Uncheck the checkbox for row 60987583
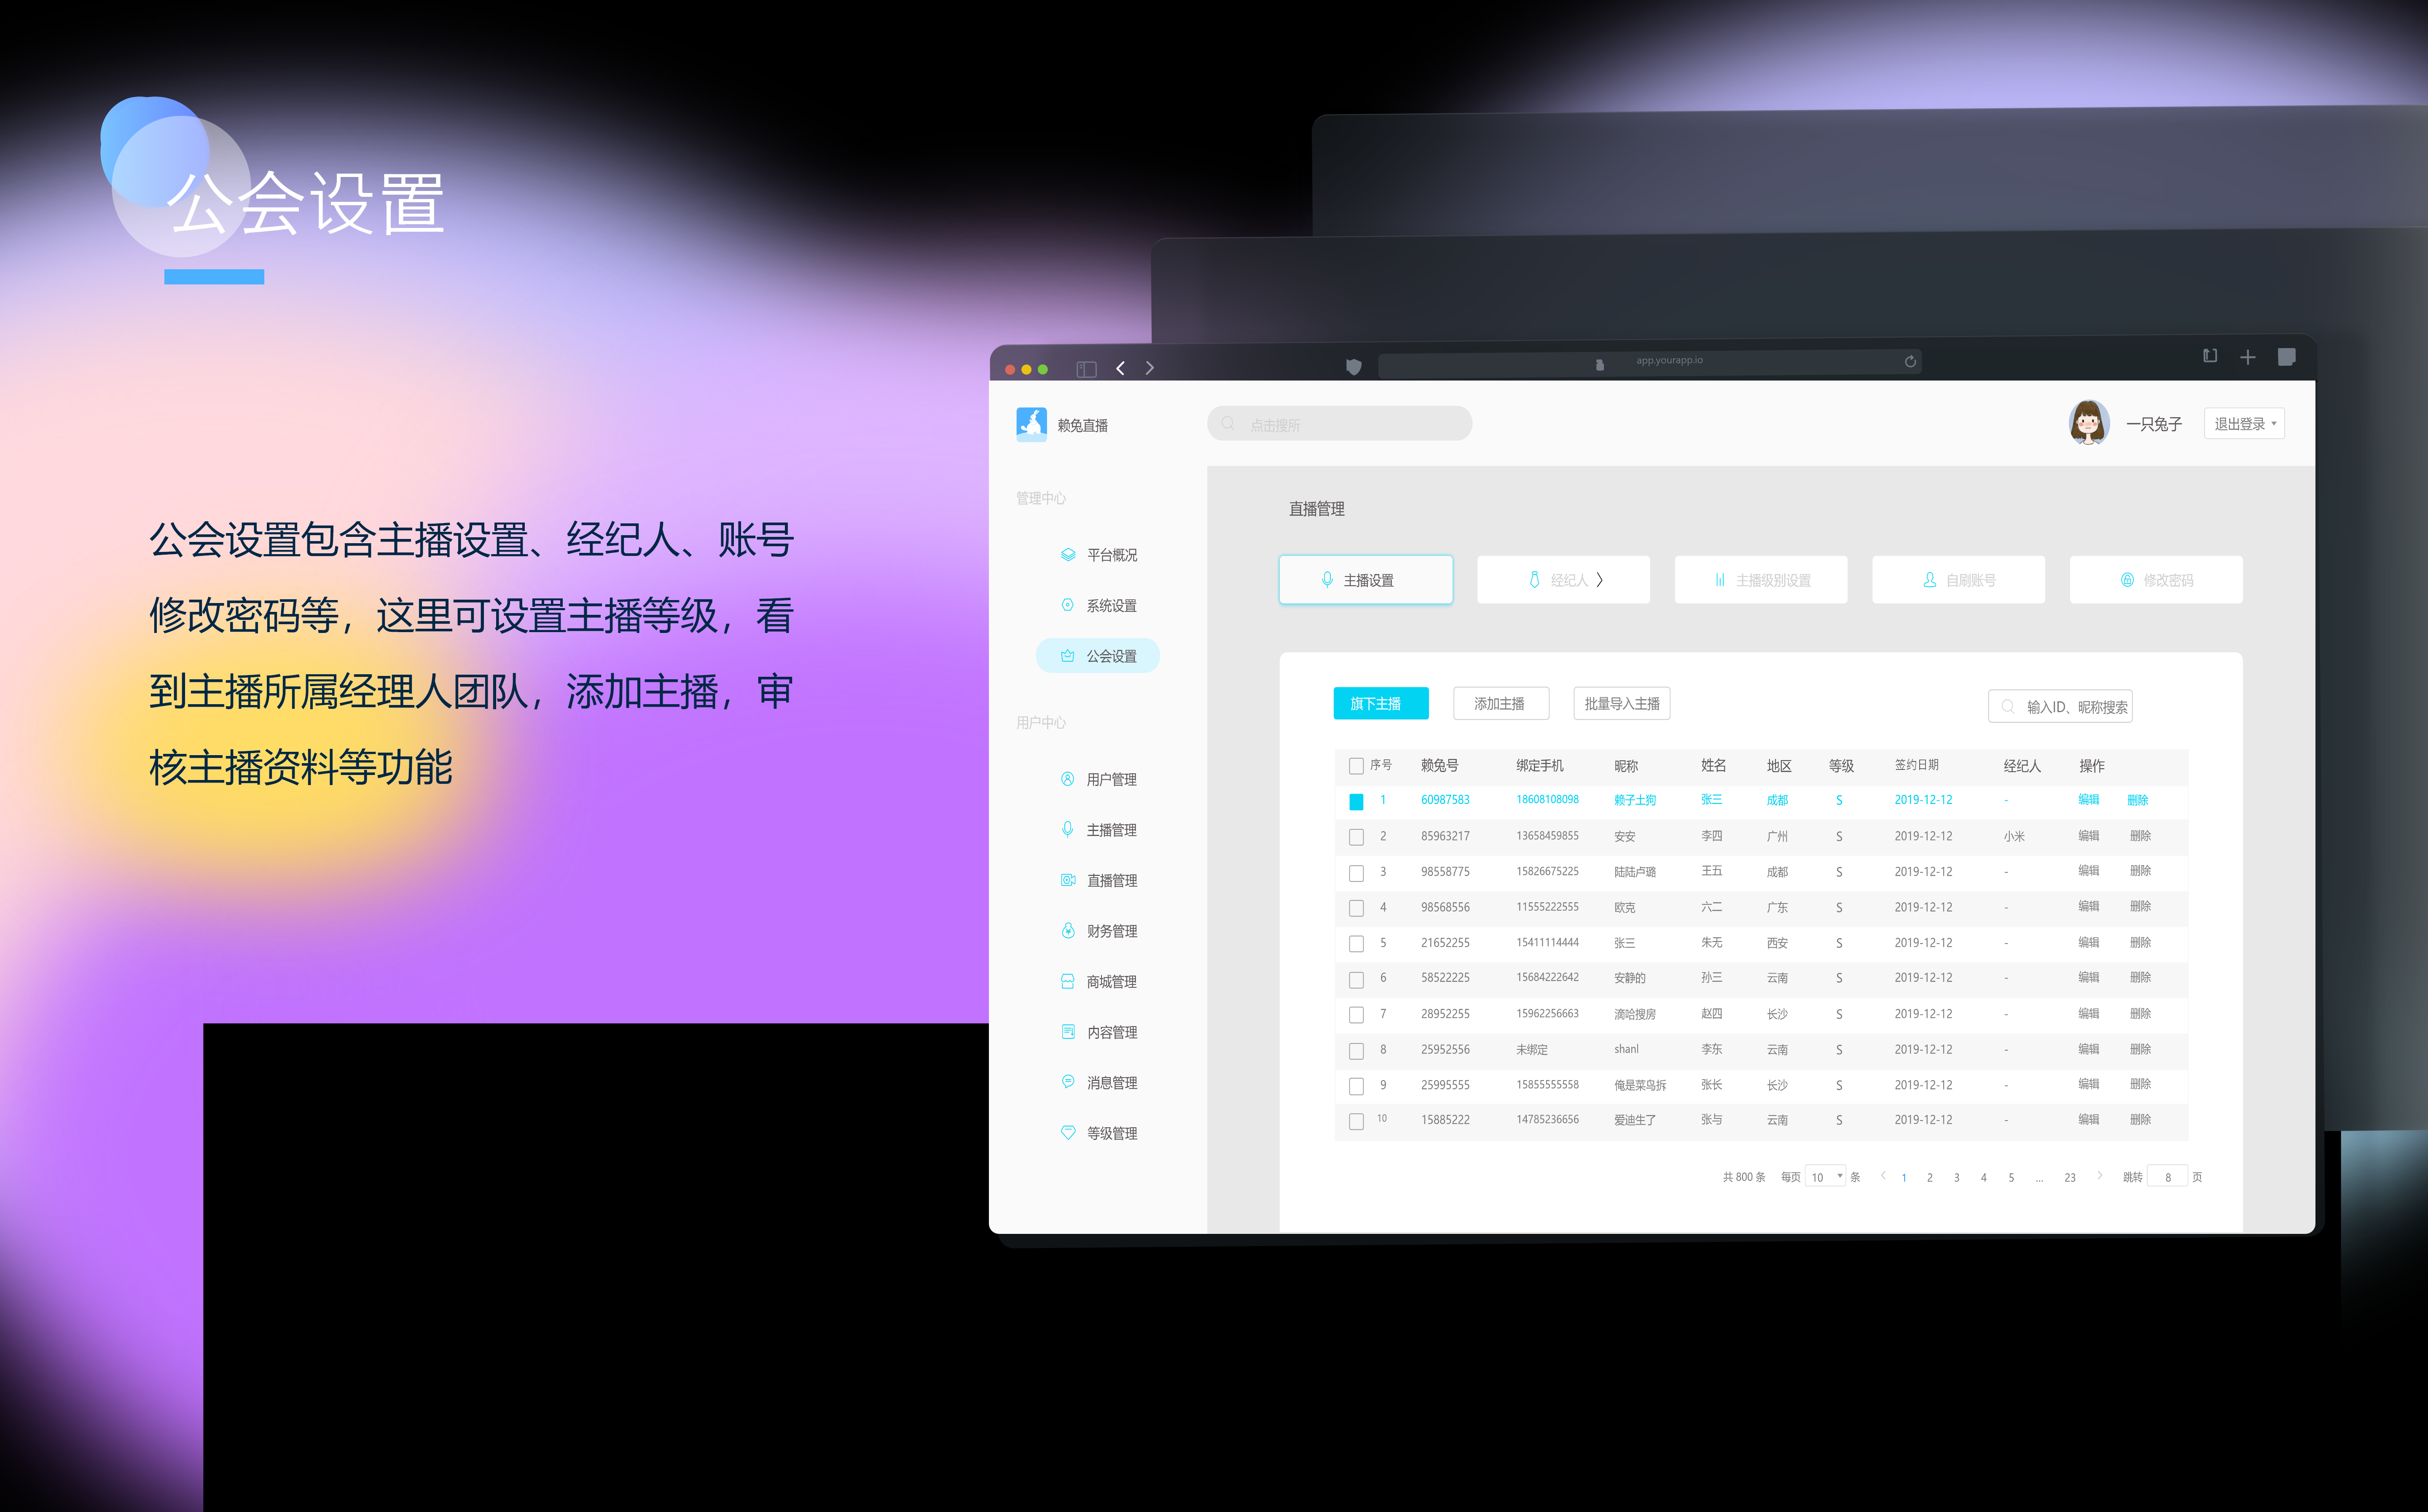This screenshot has height=1512, width=2428. click(1356, 801)
